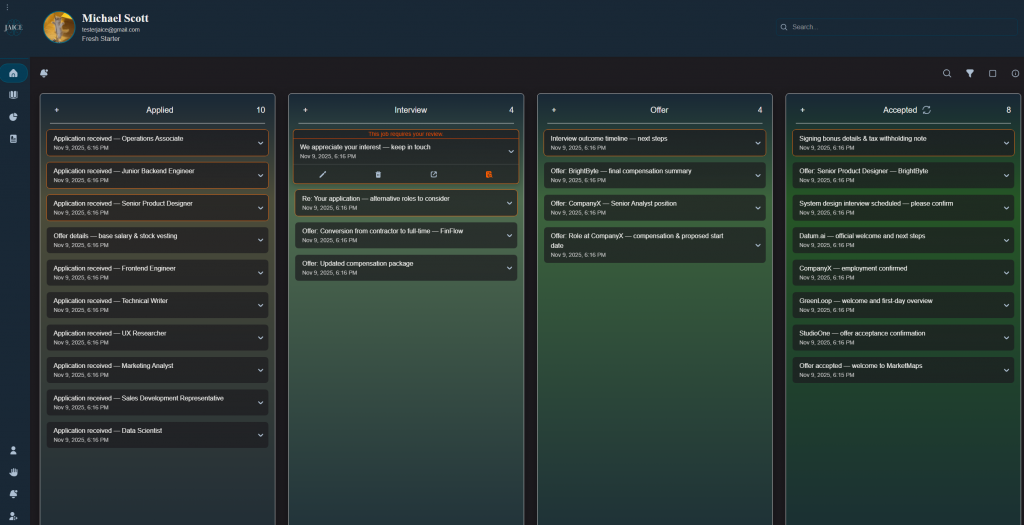Click the magnifier icon above the Offer column
This screenshot has width=1024, height=525.
[947, 73]
